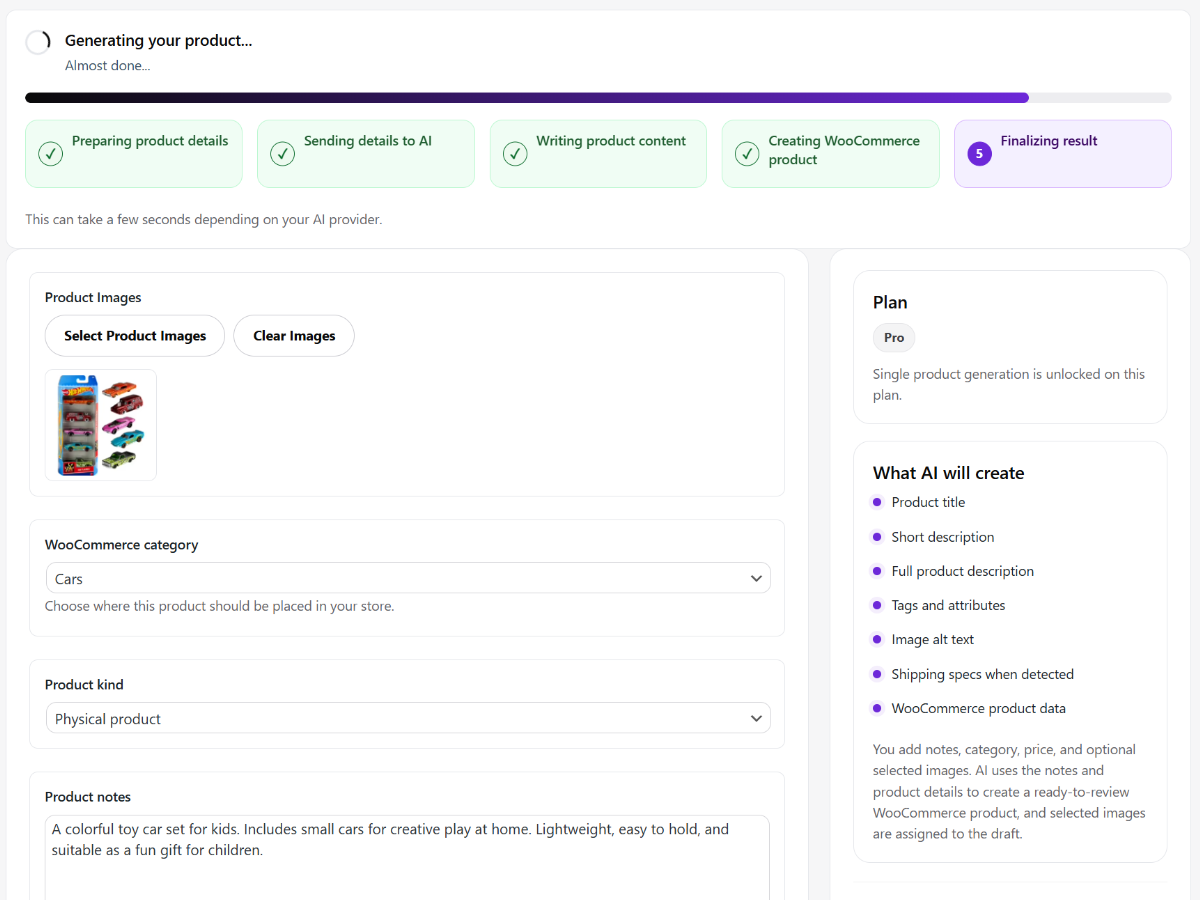
Task: Click the 'Almost done...' status text
Action: [x=108, y=66]
